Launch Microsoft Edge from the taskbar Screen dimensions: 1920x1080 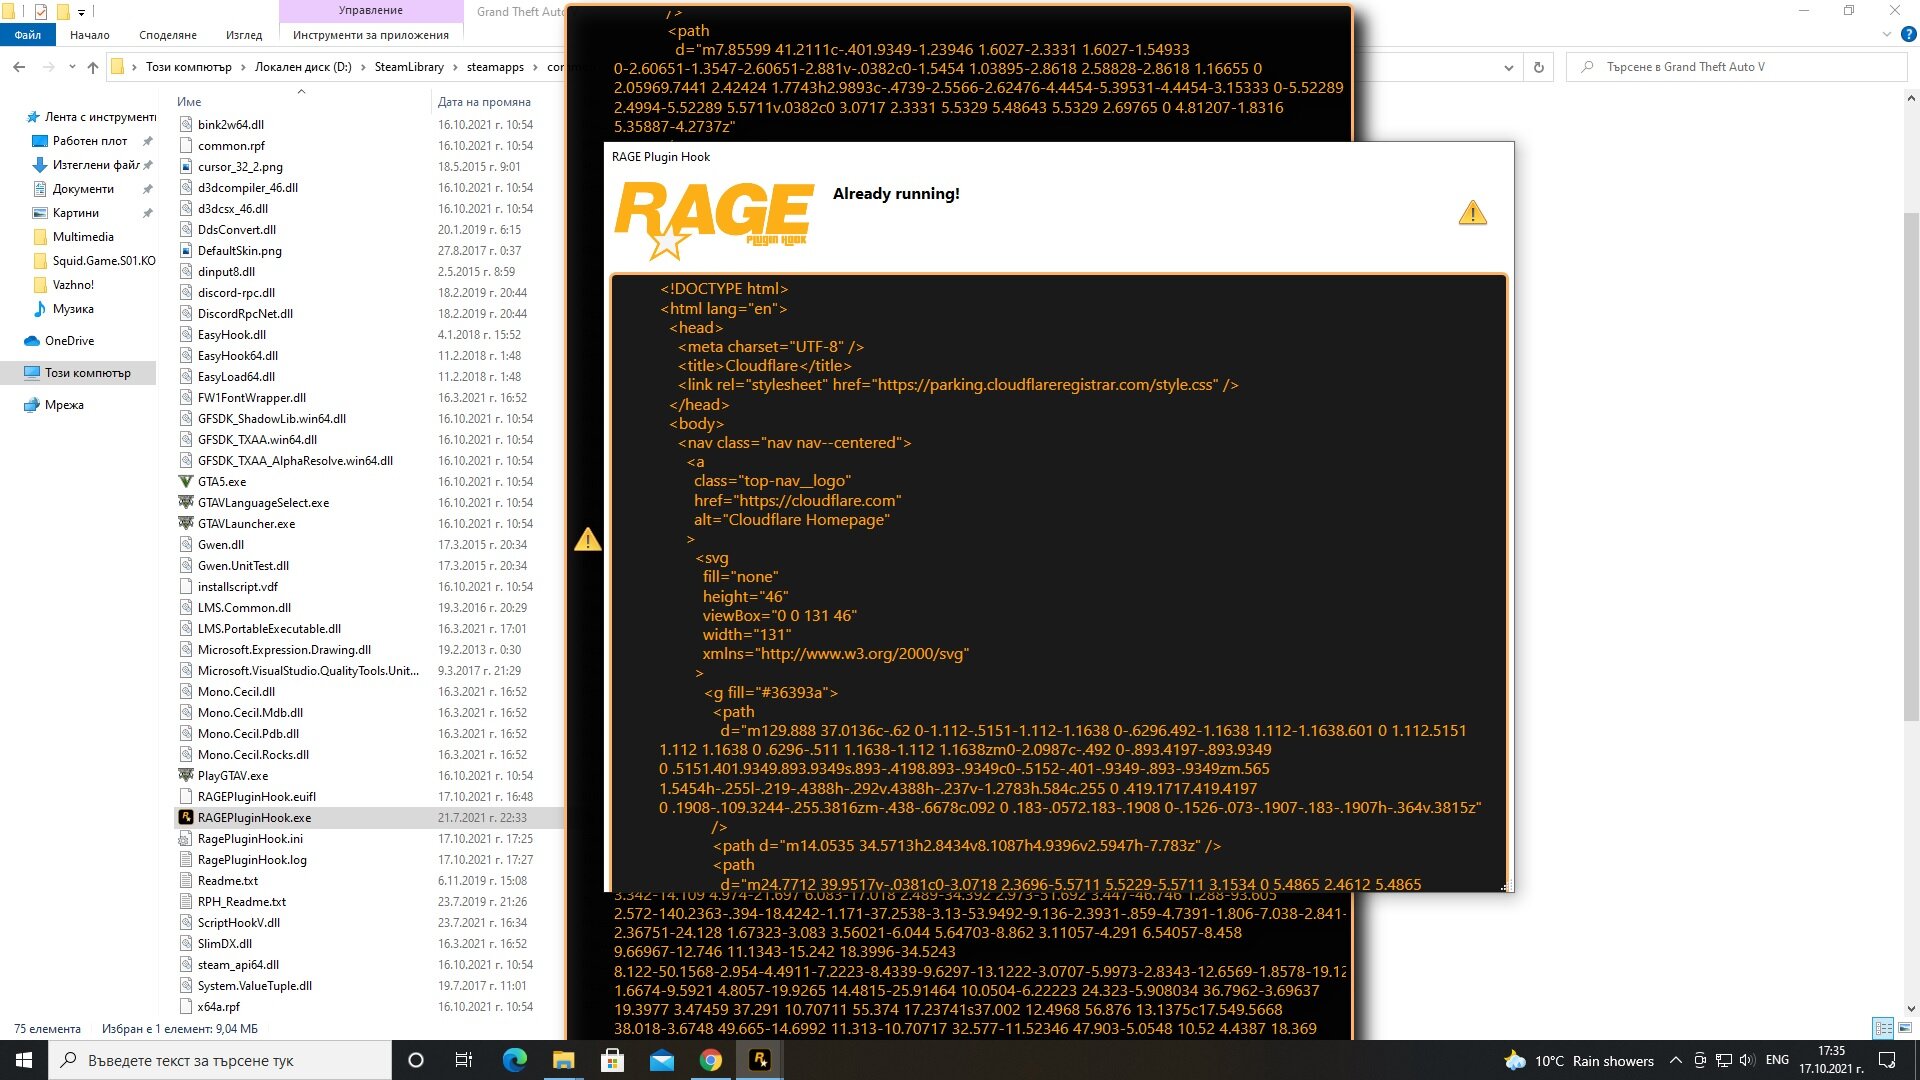tap(515, 1060)
